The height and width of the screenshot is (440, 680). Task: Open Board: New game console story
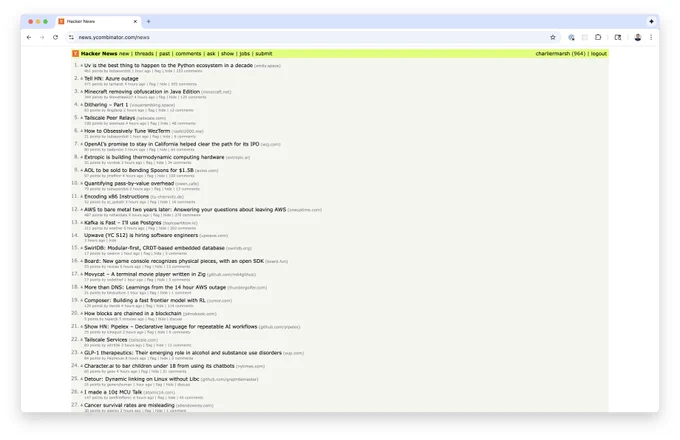[174, 261]
